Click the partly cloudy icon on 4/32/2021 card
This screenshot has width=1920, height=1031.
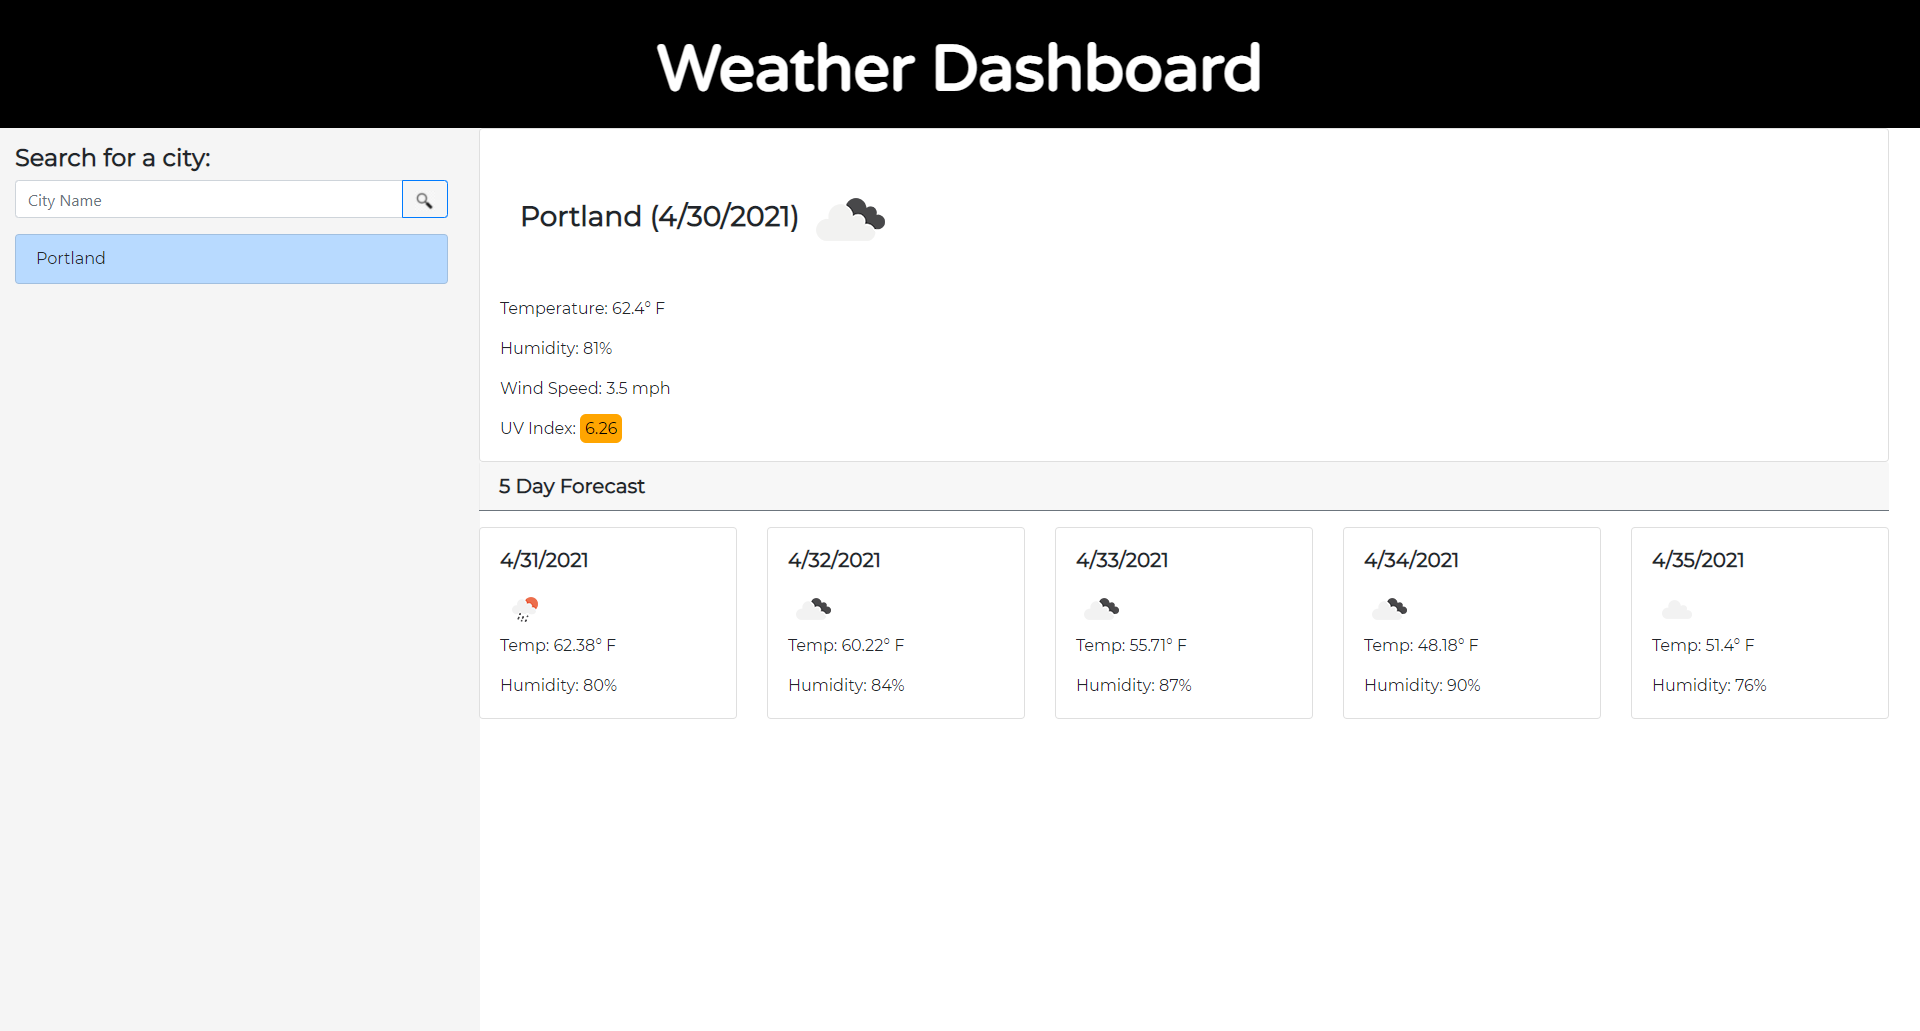click(814, 607)
